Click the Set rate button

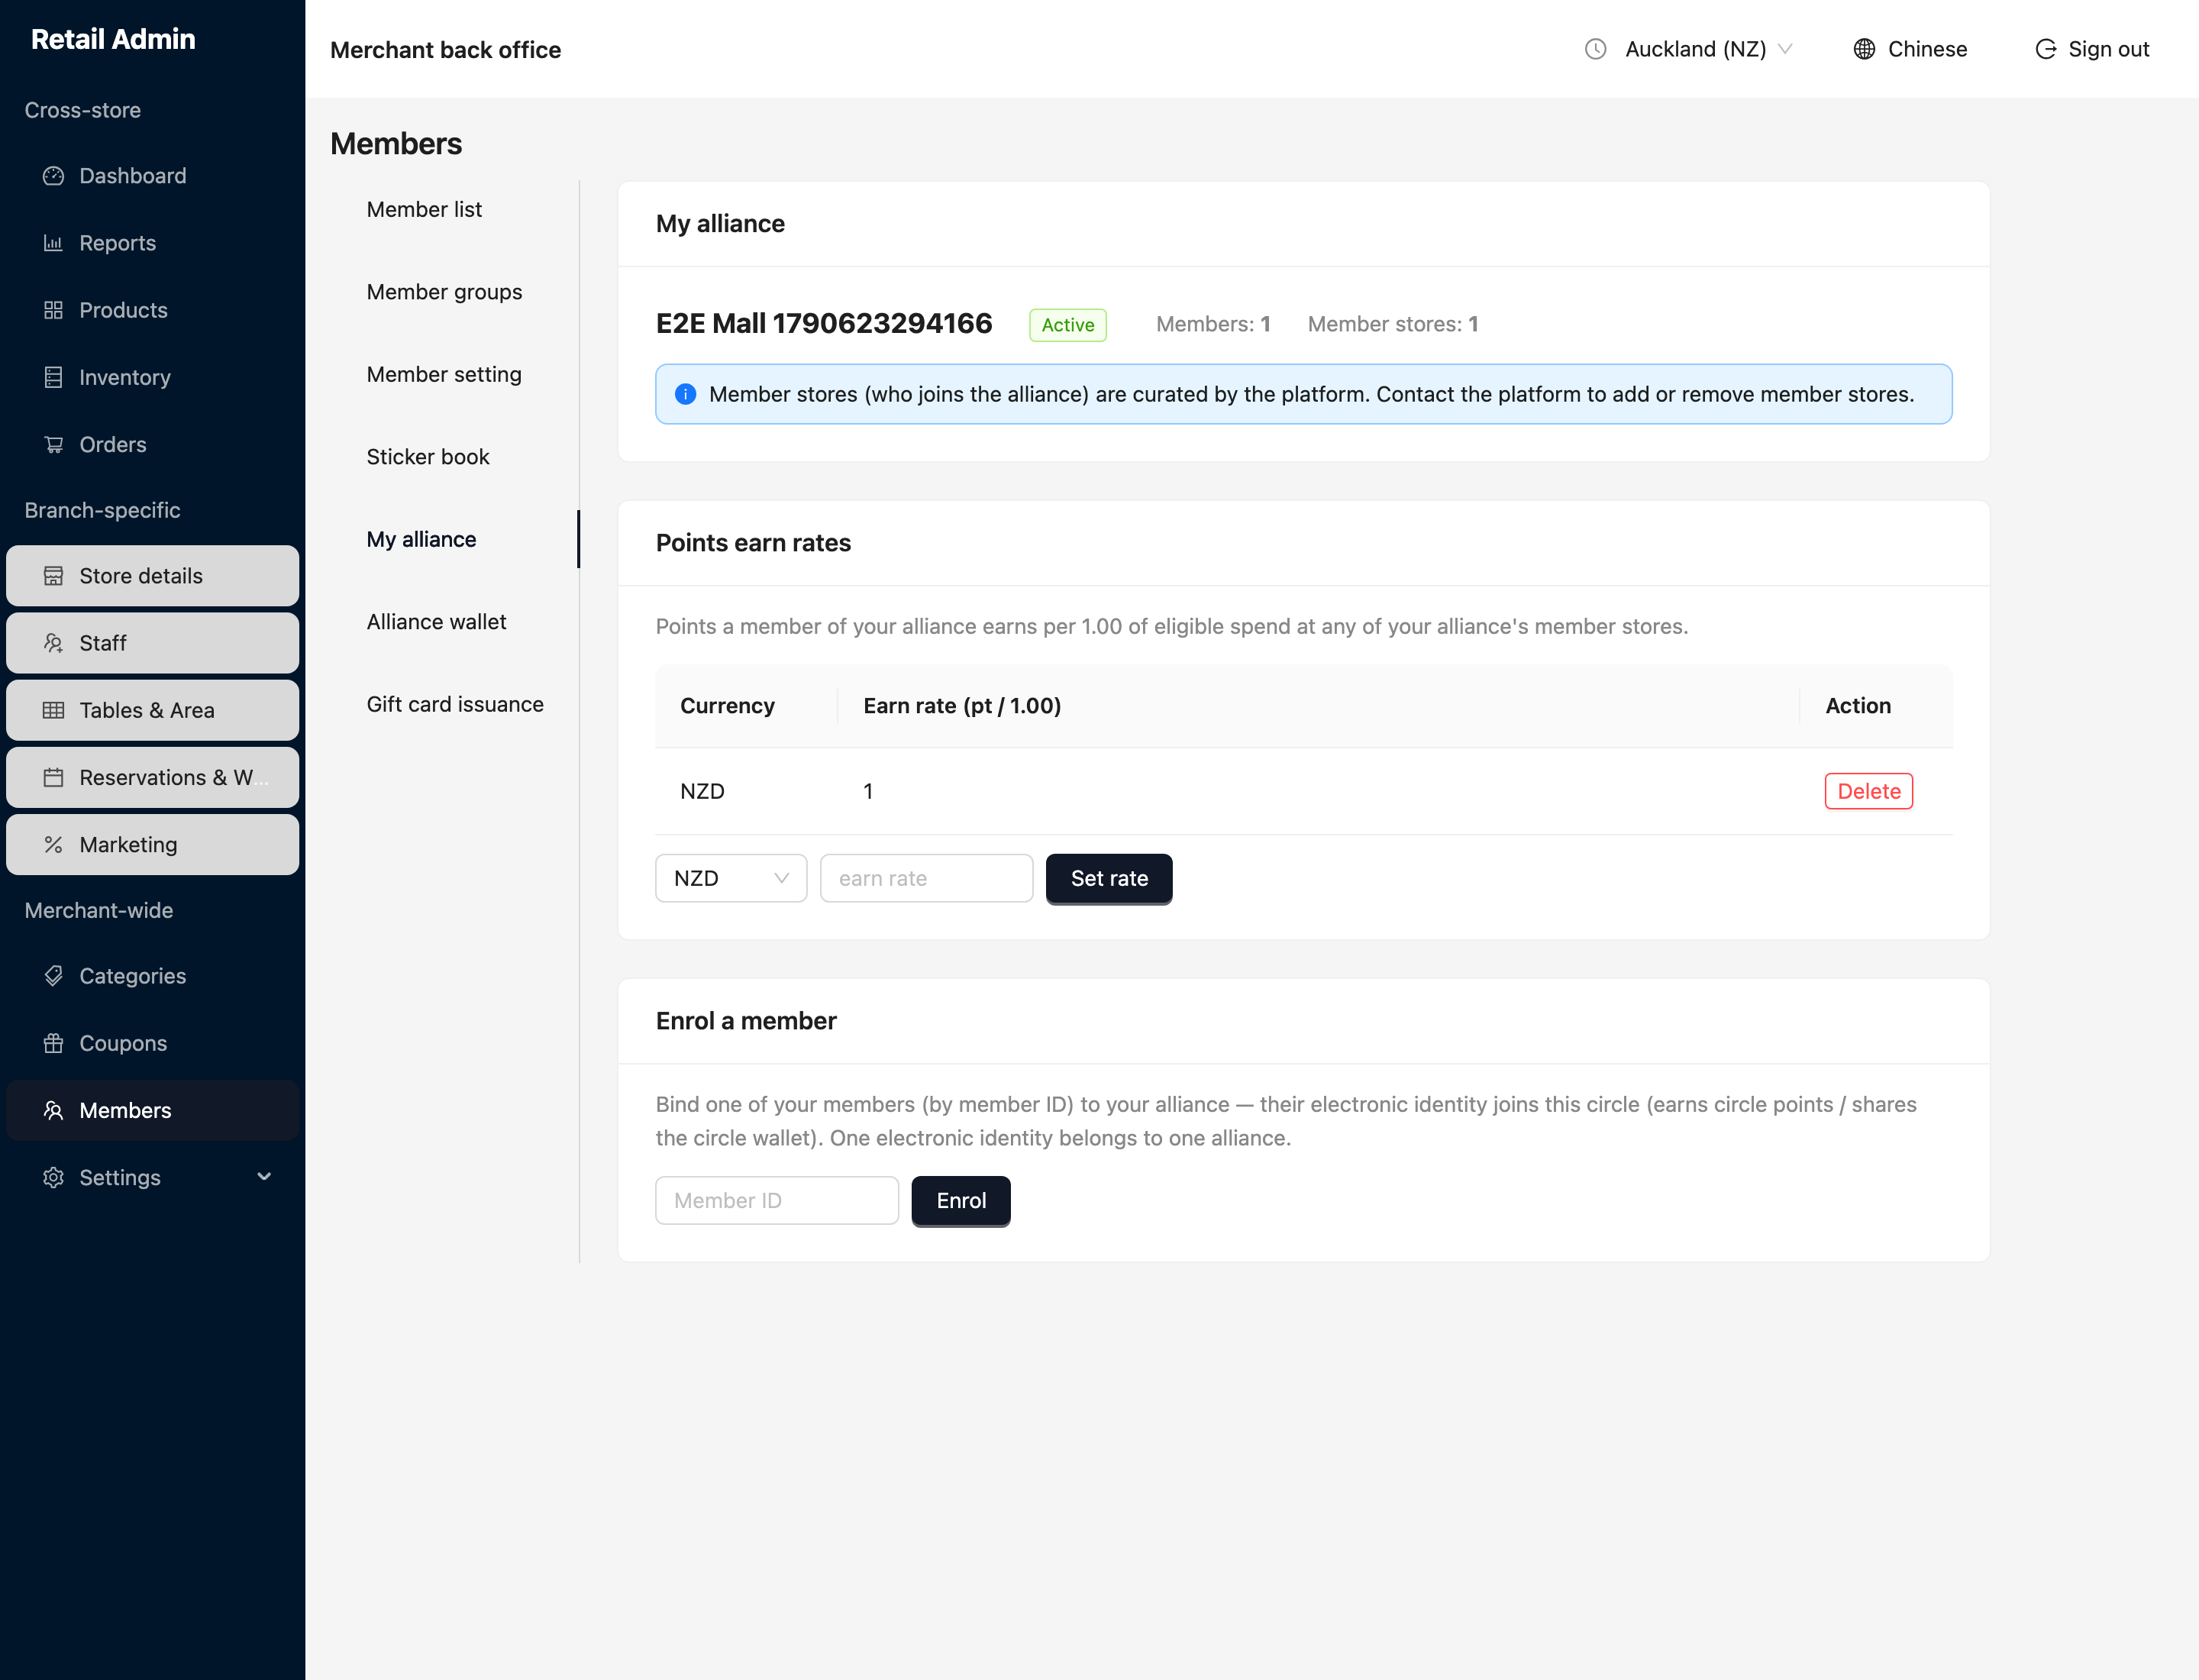1109,878
